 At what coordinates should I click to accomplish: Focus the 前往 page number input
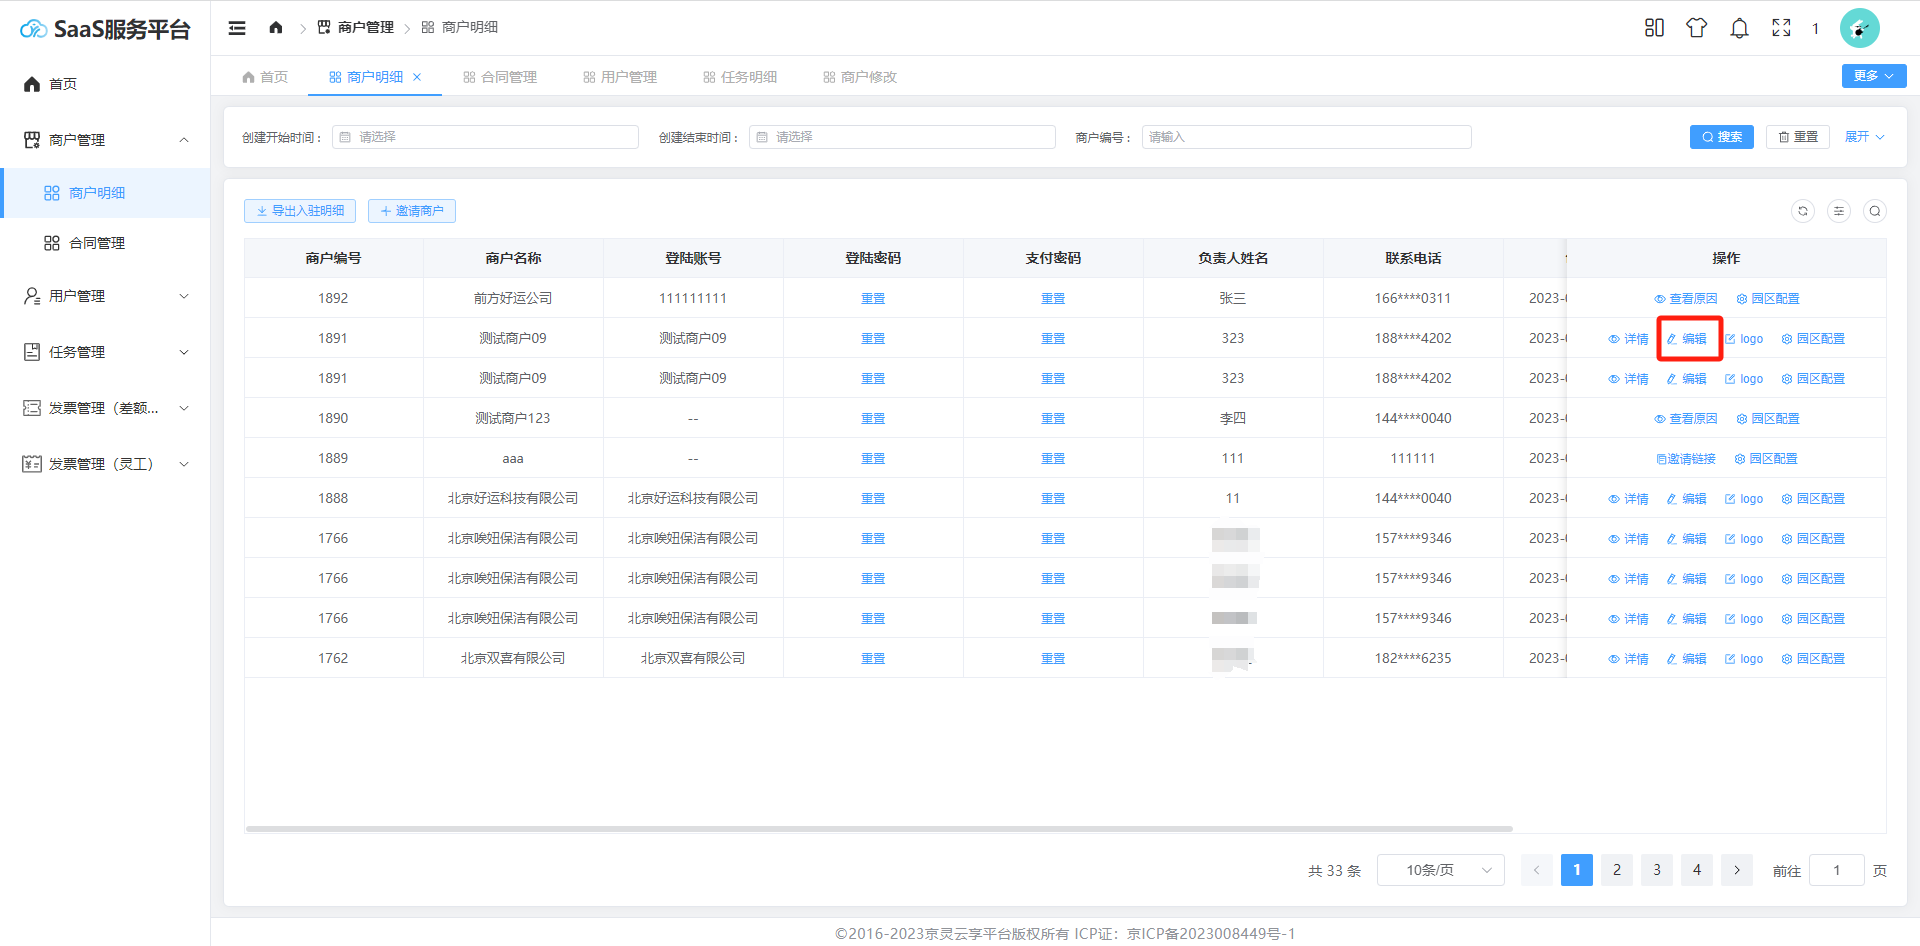click(1836, 870)
